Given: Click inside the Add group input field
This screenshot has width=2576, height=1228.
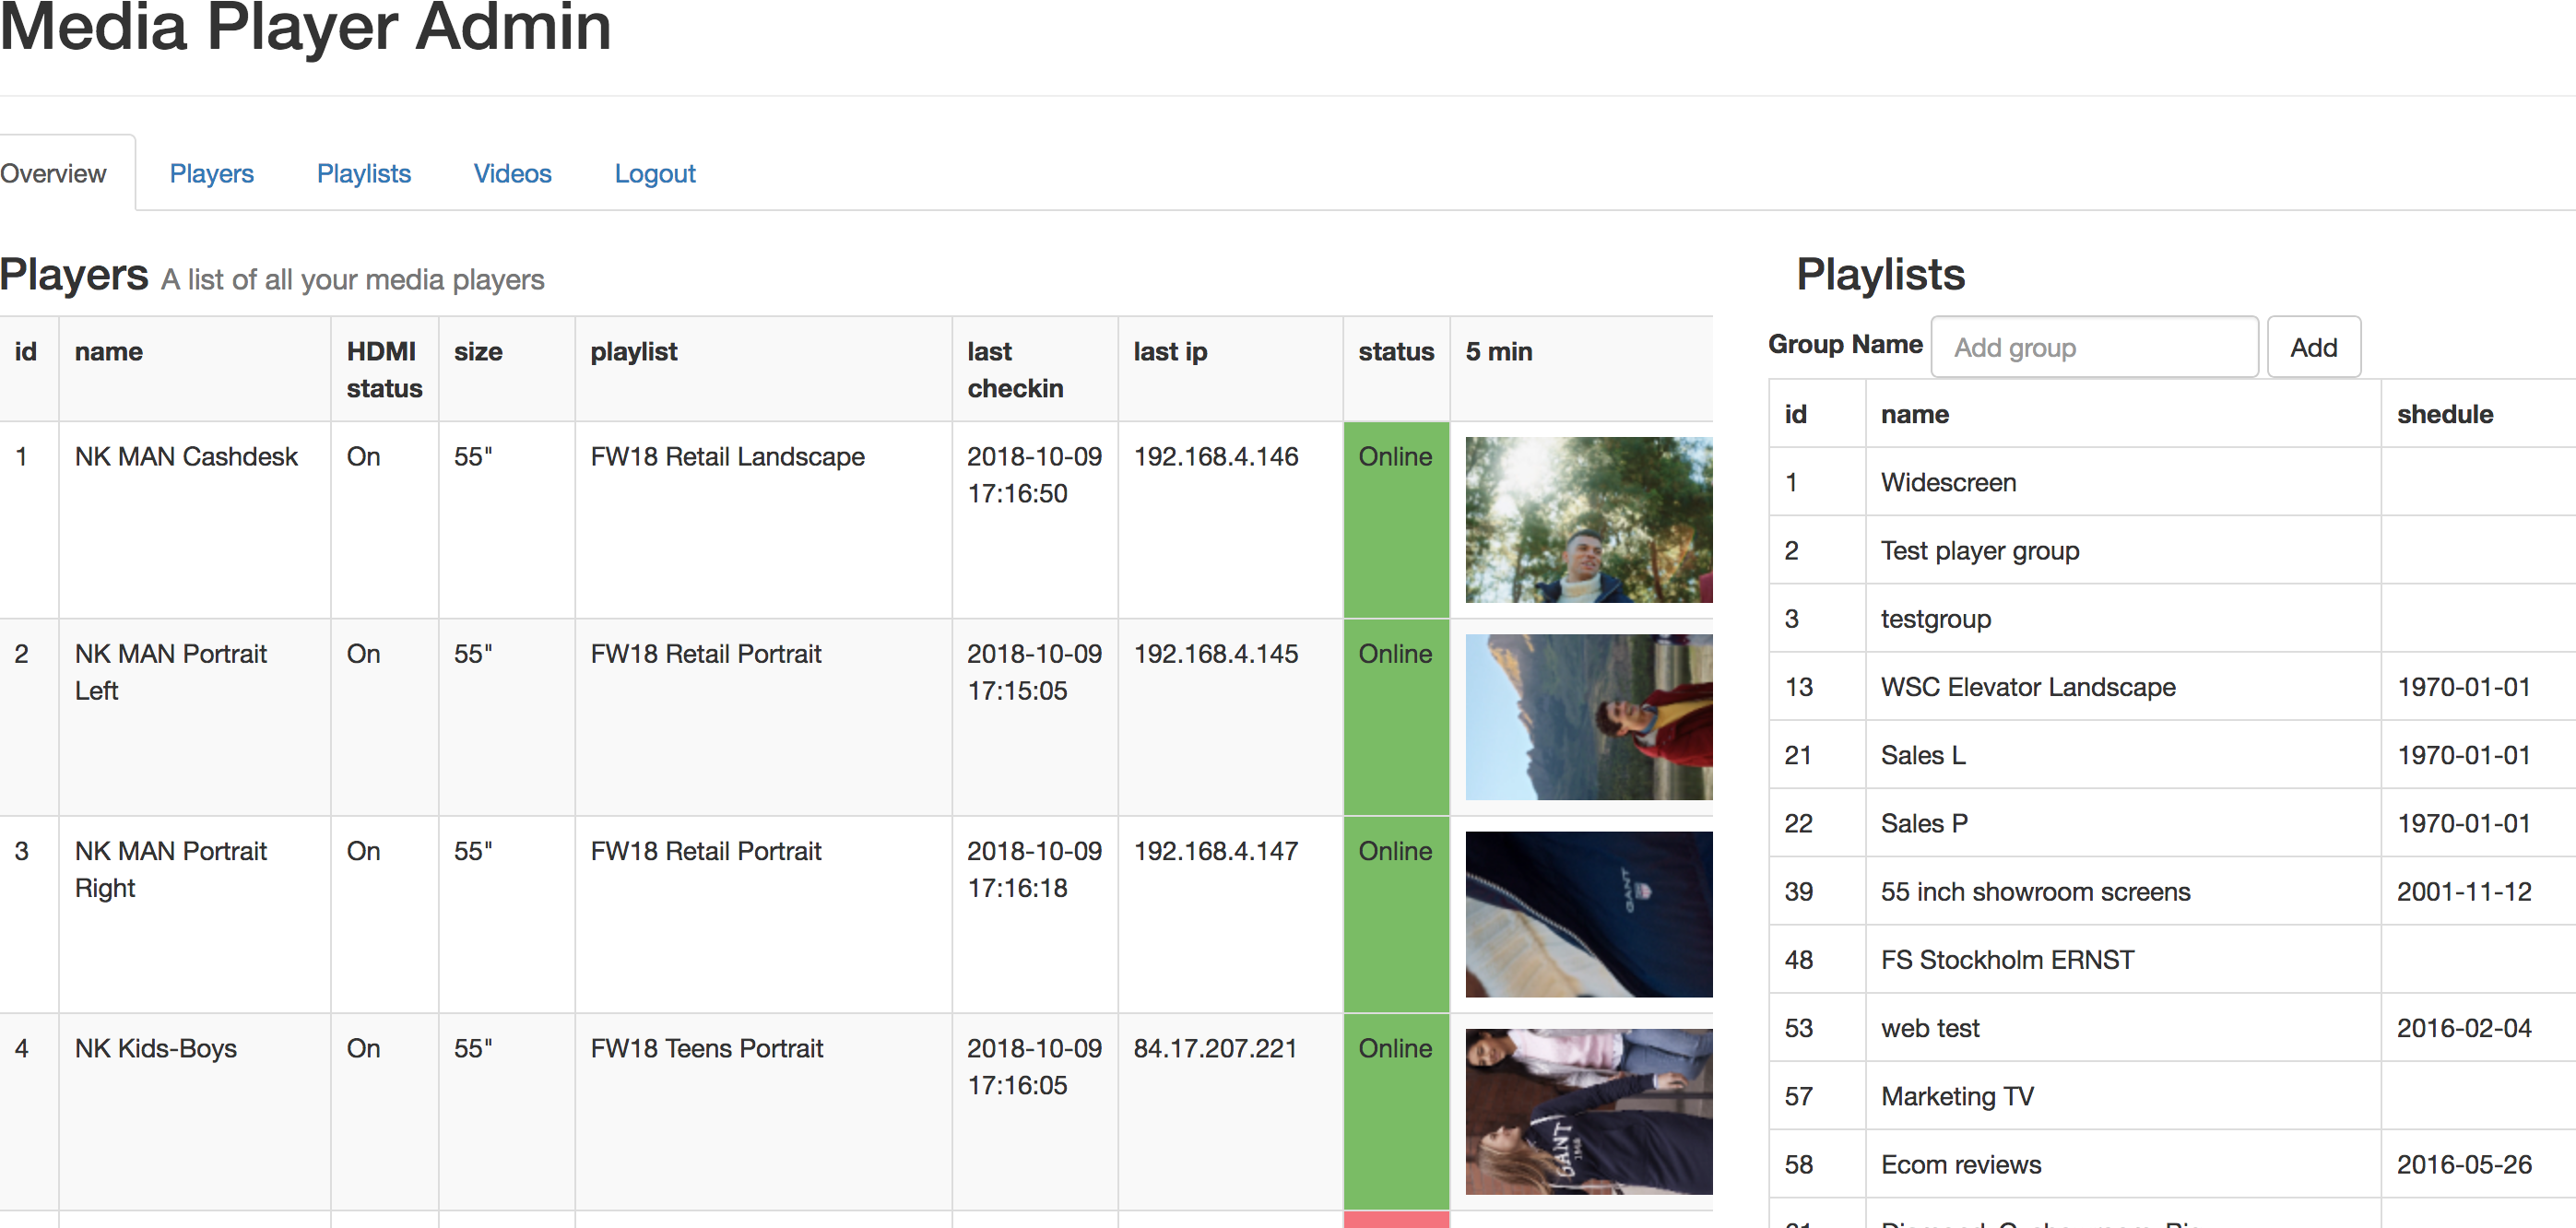Looking at the screenshot, I should click(x=2094, y=346).
